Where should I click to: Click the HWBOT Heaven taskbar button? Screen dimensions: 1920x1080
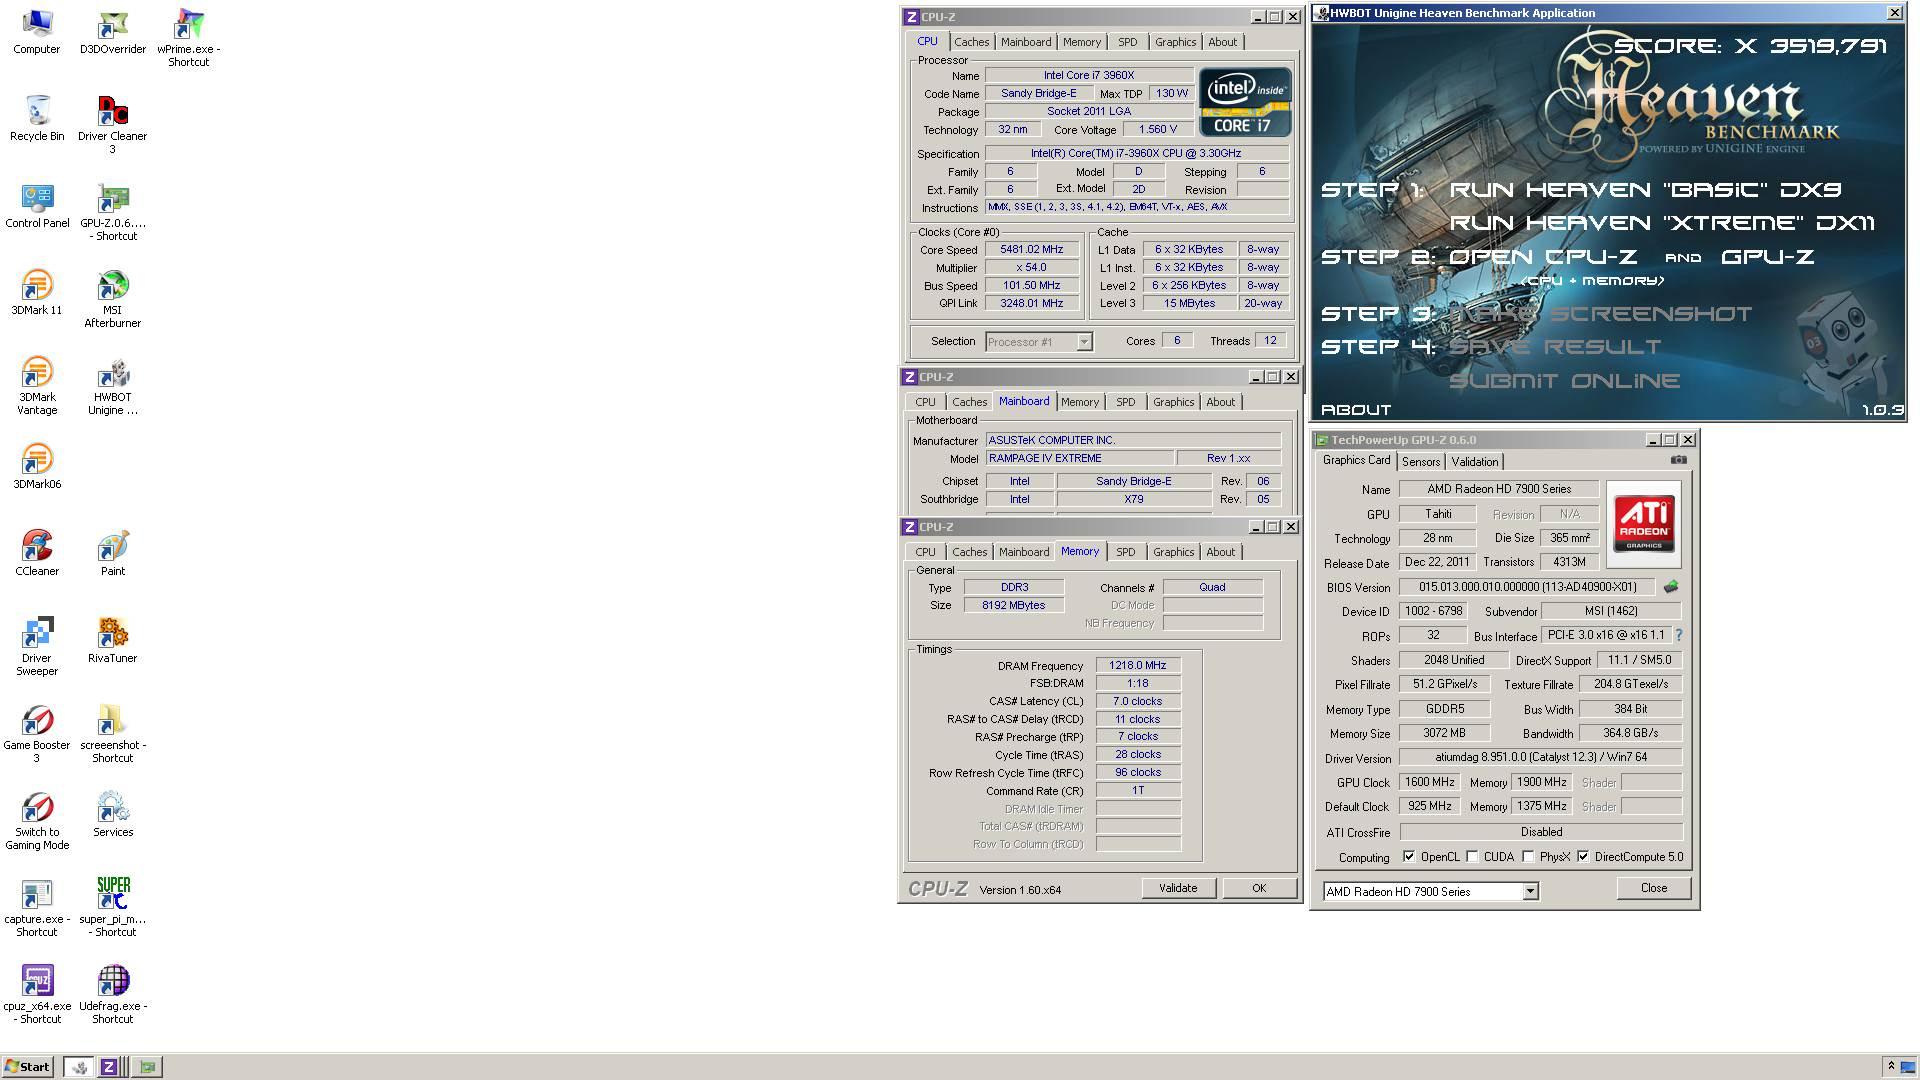pos(79,1067)
